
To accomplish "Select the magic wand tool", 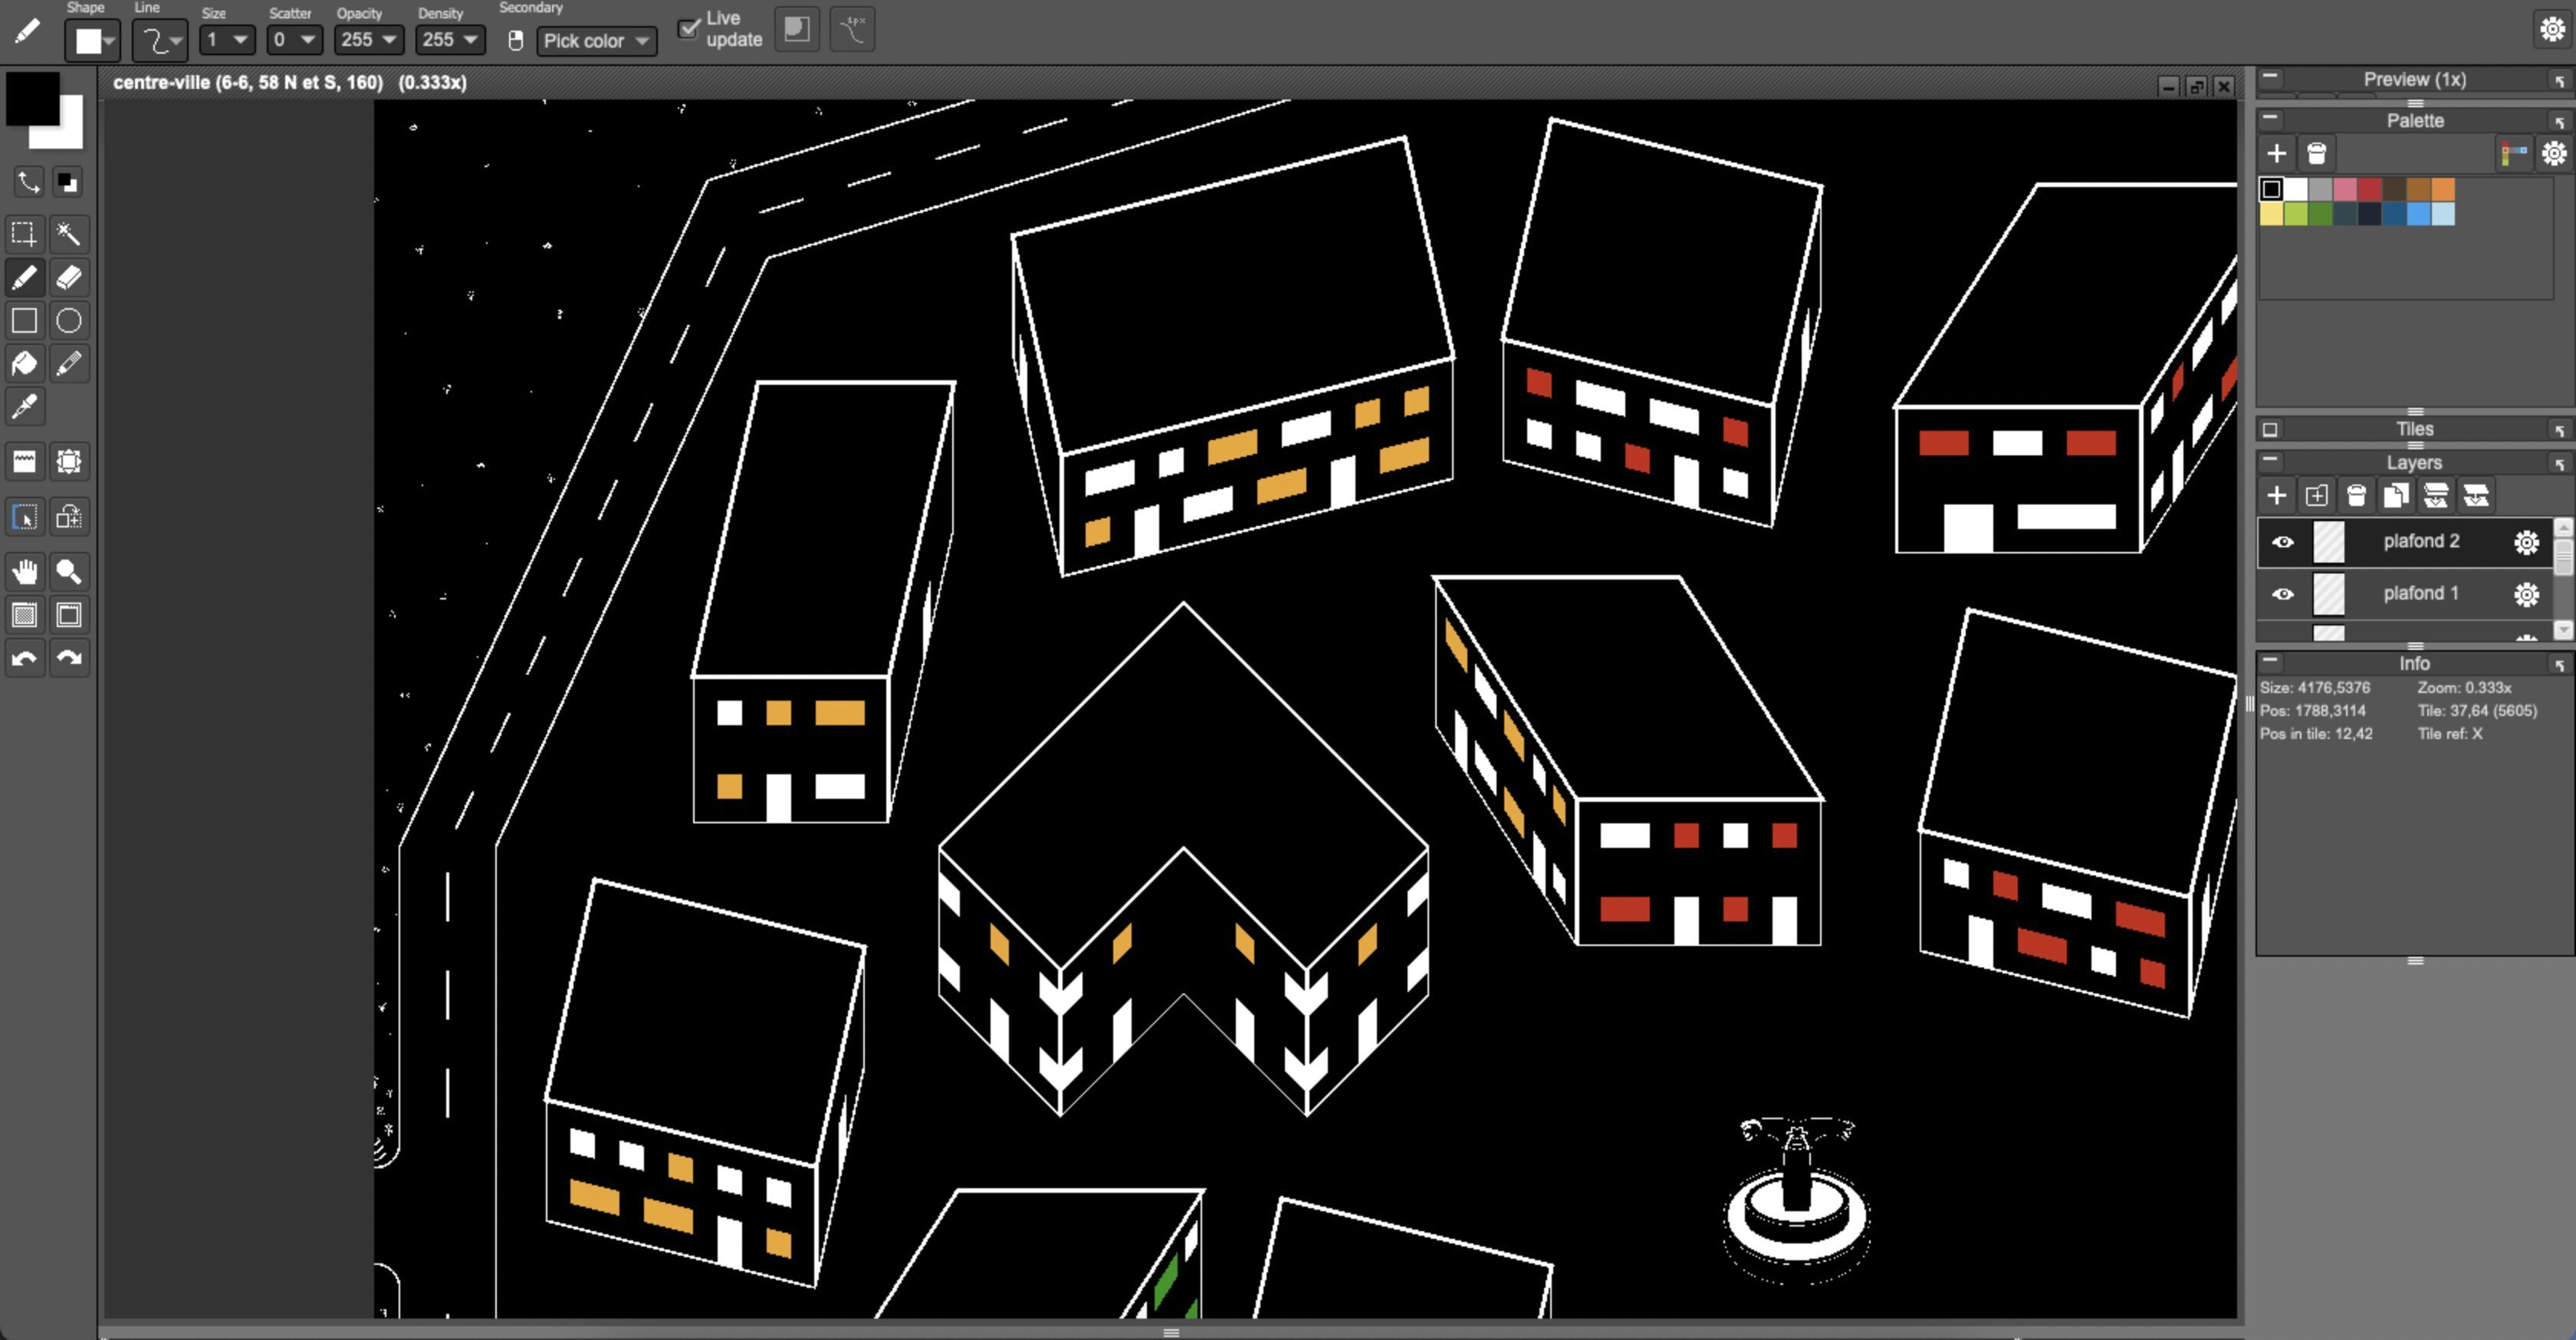I will pos(68,234).
